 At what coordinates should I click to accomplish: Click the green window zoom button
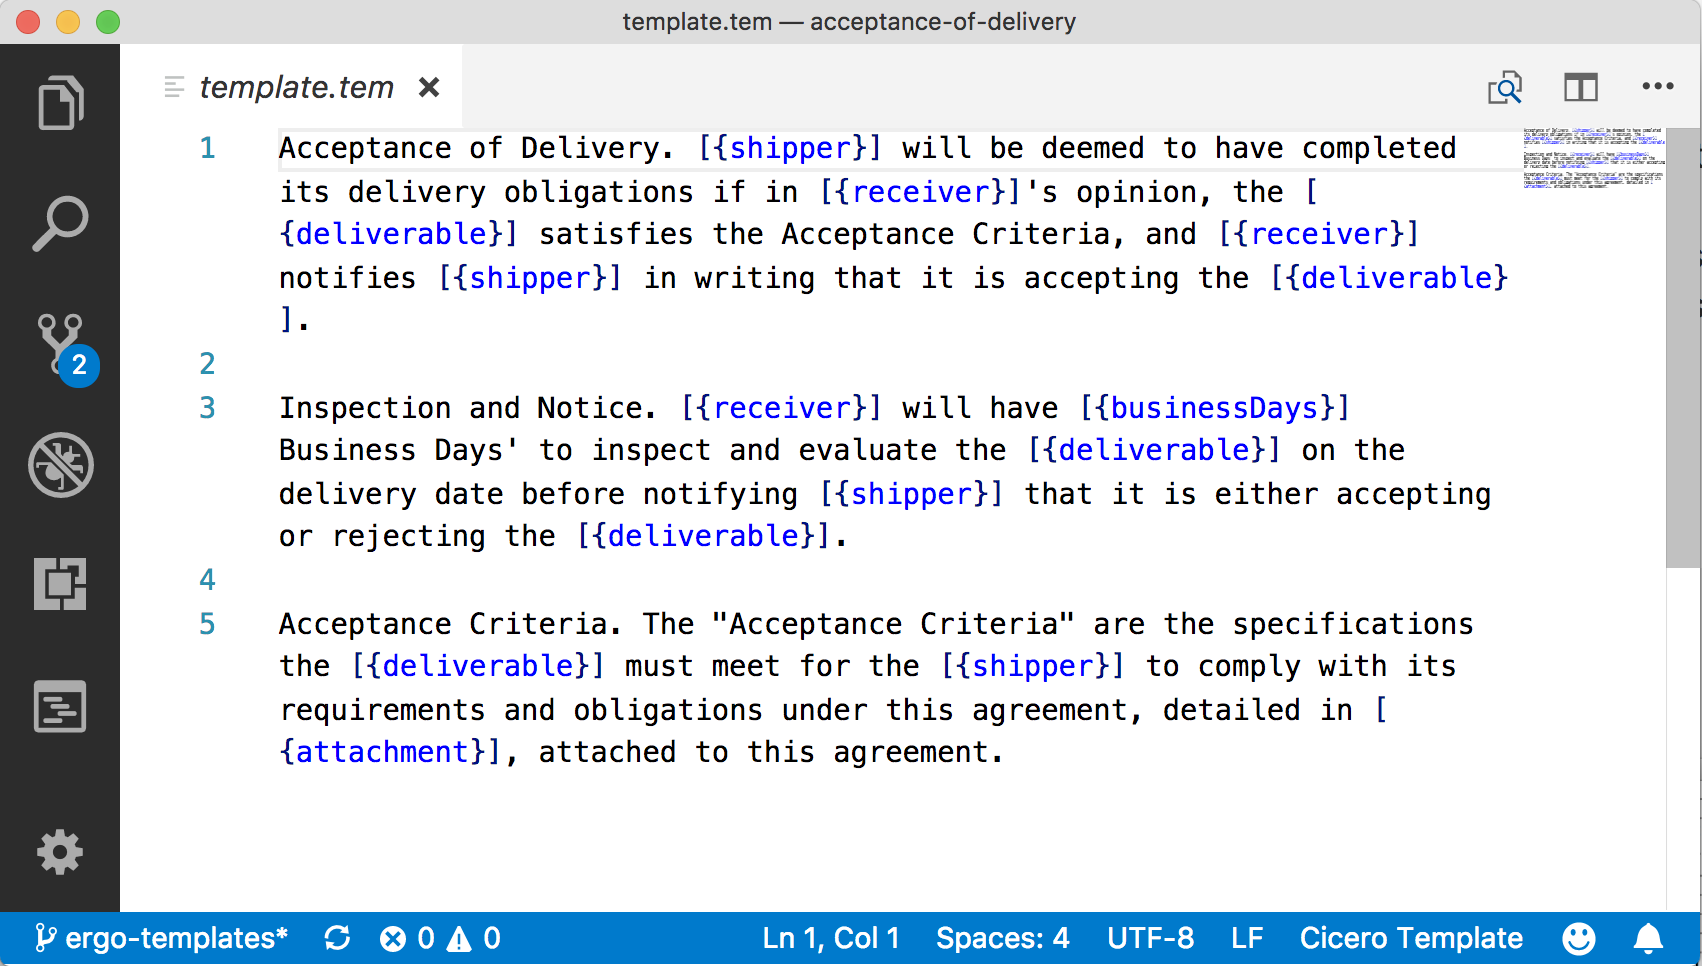(108, 22)
